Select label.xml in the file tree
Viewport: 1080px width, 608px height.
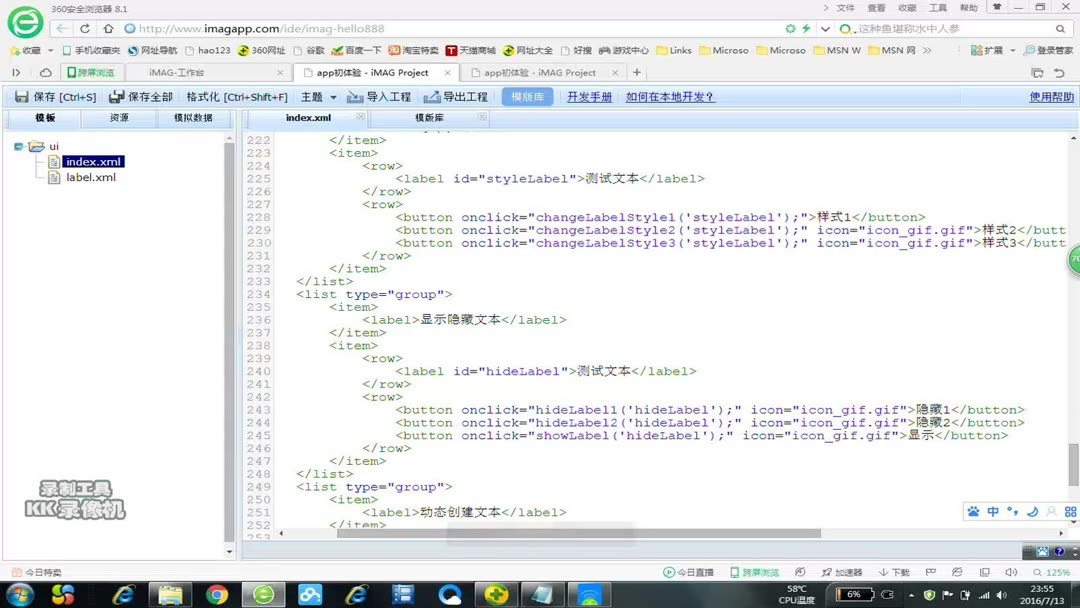point(89,178)
